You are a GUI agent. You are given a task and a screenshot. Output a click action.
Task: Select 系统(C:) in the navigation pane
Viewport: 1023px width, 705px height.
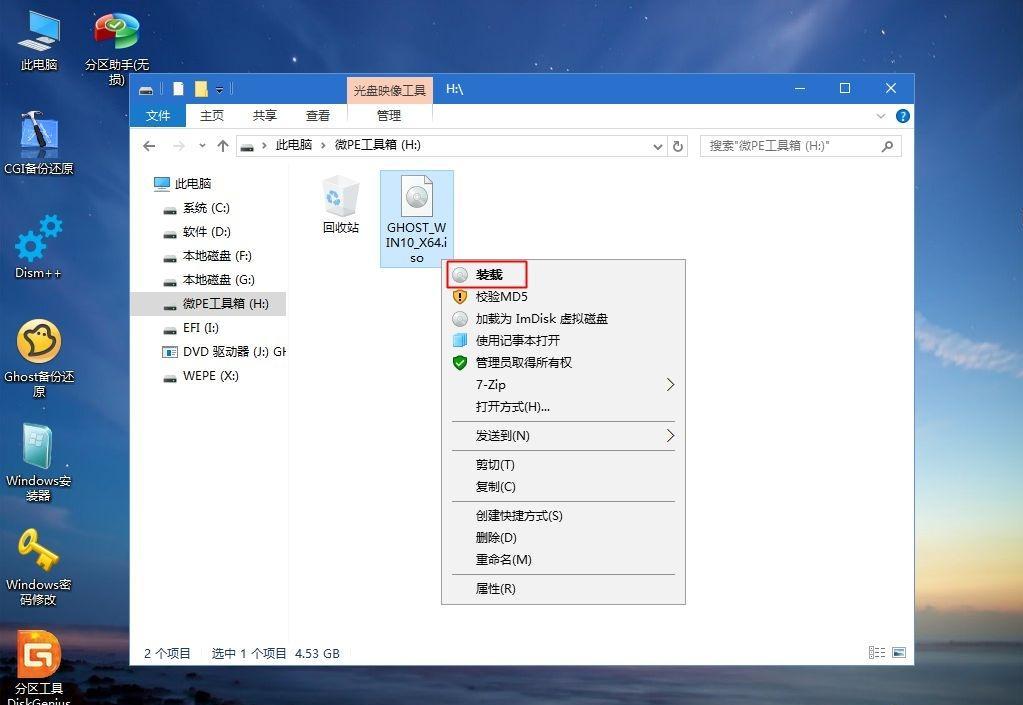click(x=204, y=207)
